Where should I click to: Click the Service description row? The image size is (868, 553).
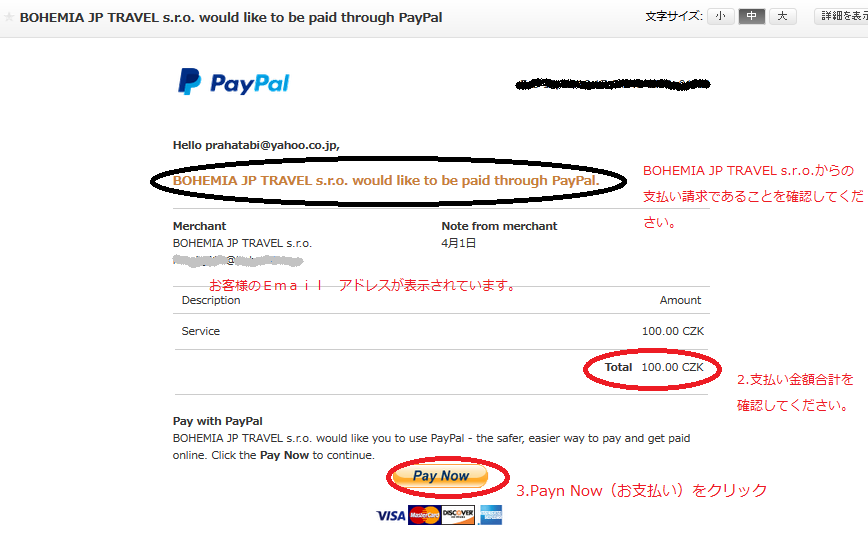(441, 331)
